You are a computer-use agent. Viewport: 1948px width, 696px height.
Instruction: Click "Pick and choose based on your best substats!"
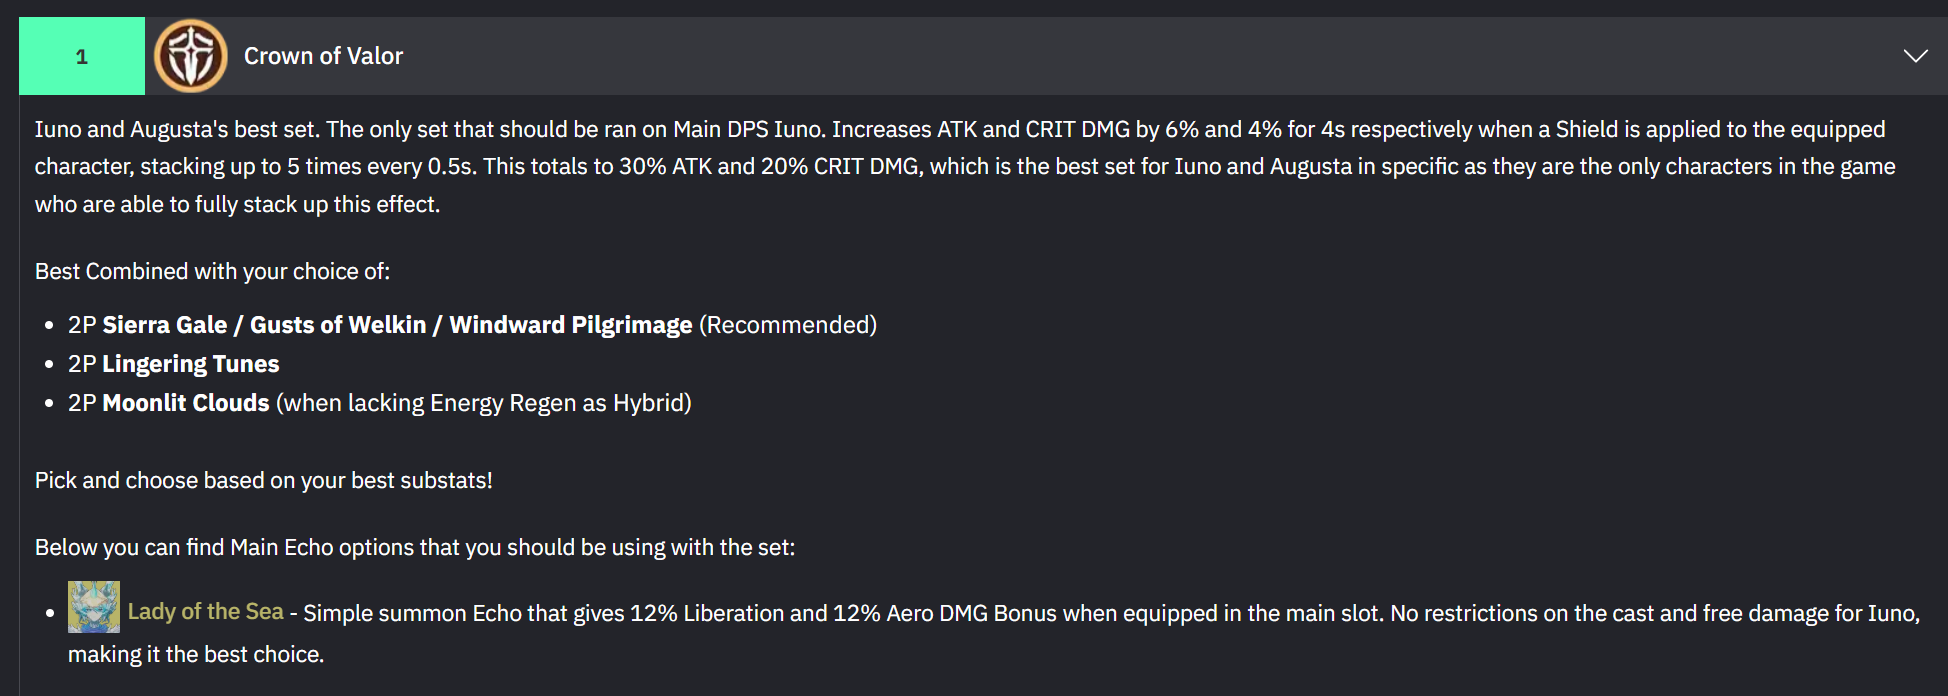[x=264, y=480]
